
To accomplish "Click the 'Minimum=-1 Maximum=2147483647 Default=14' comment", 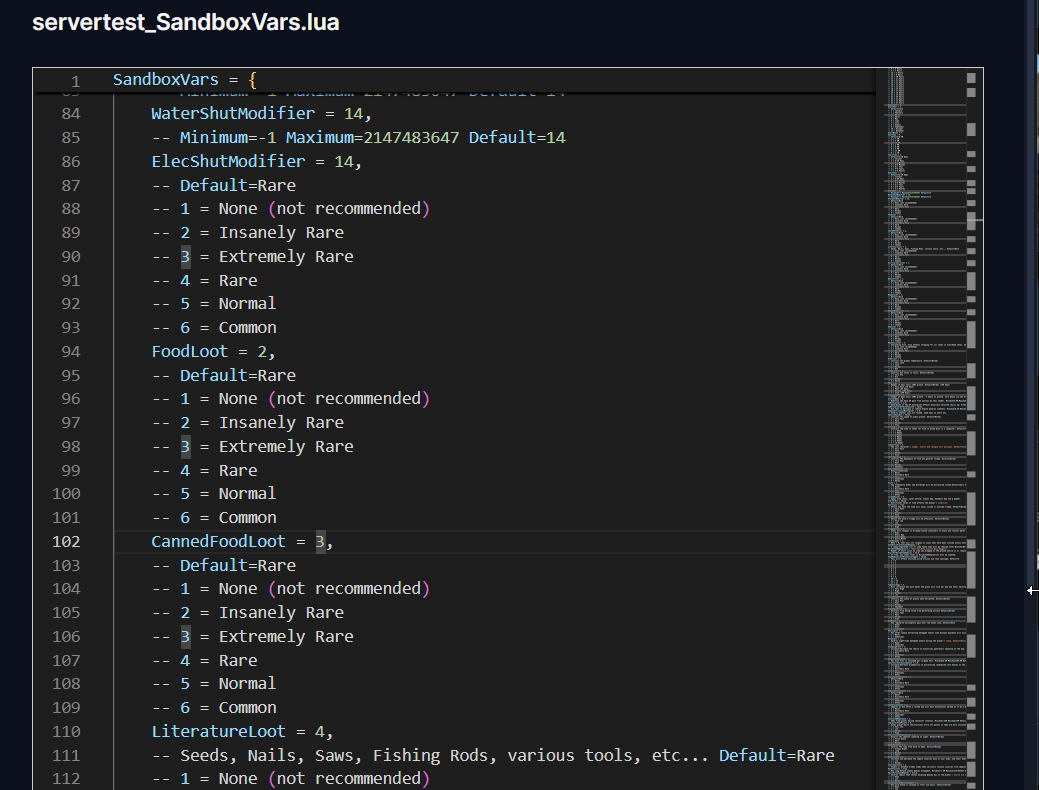I will coord(358,137).
